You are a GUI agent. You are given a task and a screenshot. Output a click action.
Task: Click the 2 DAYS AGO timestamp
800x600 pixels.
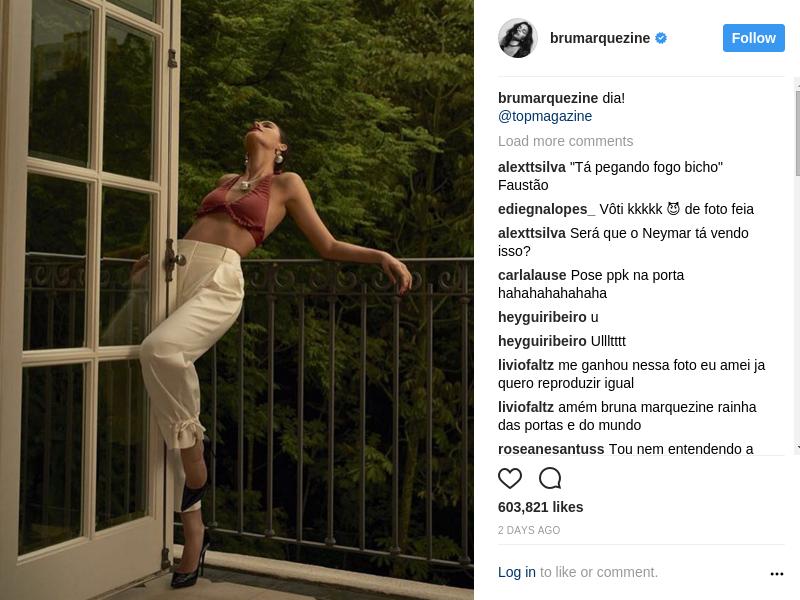click(529, 531)
